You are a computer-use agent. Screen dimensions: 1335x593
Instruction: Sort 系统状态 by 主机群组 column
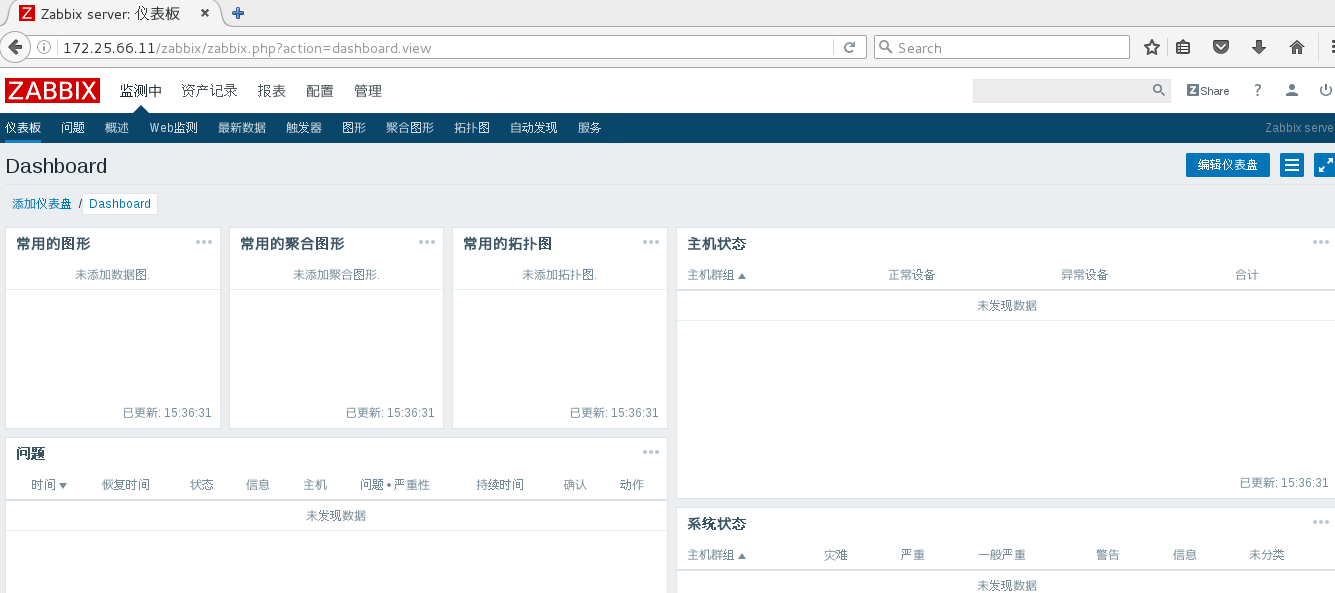click(x=717, y=555)
